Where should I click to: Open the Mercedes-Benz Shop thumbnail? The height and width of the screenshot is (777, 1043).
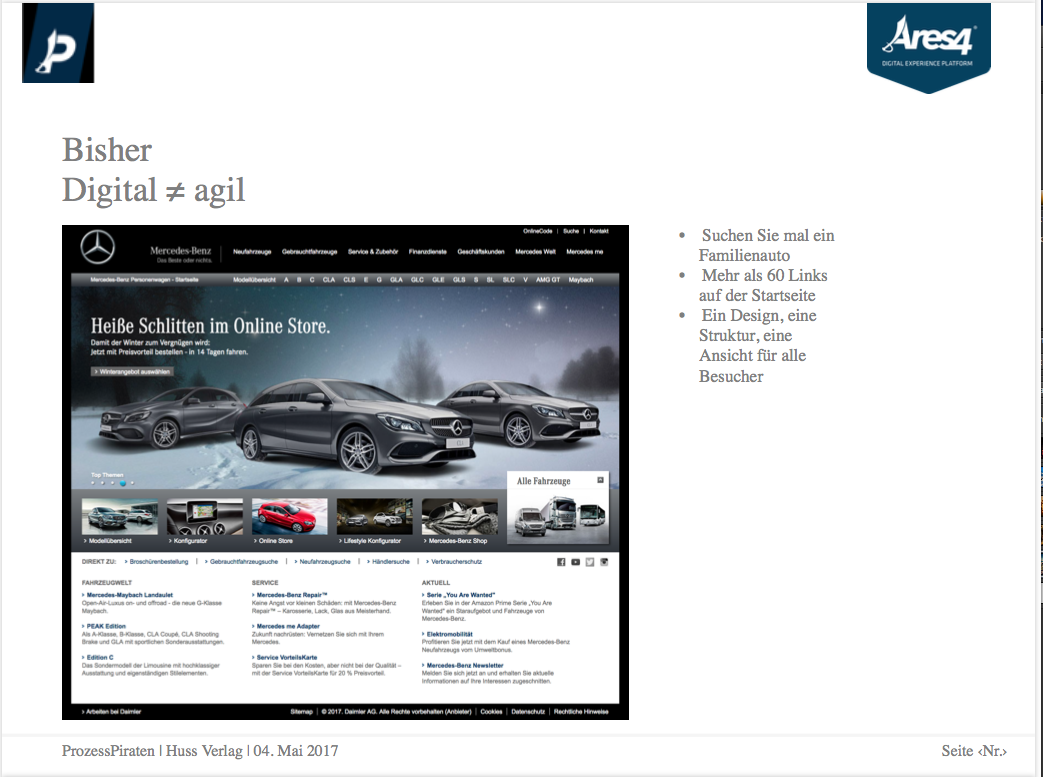460,516
